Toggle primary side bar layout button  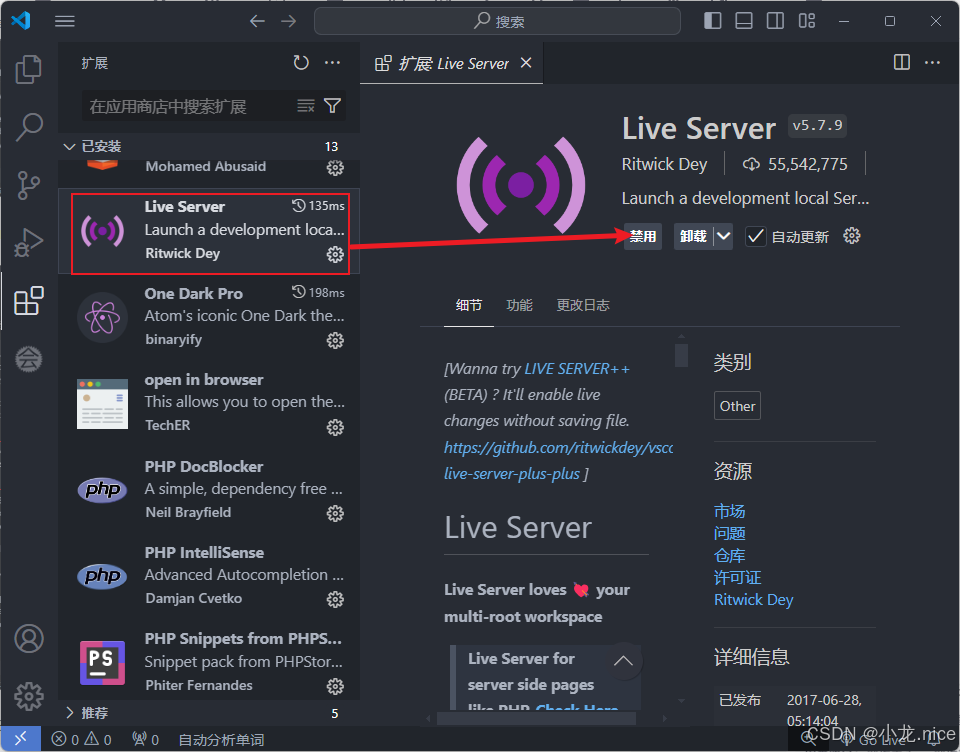[713, 21]
